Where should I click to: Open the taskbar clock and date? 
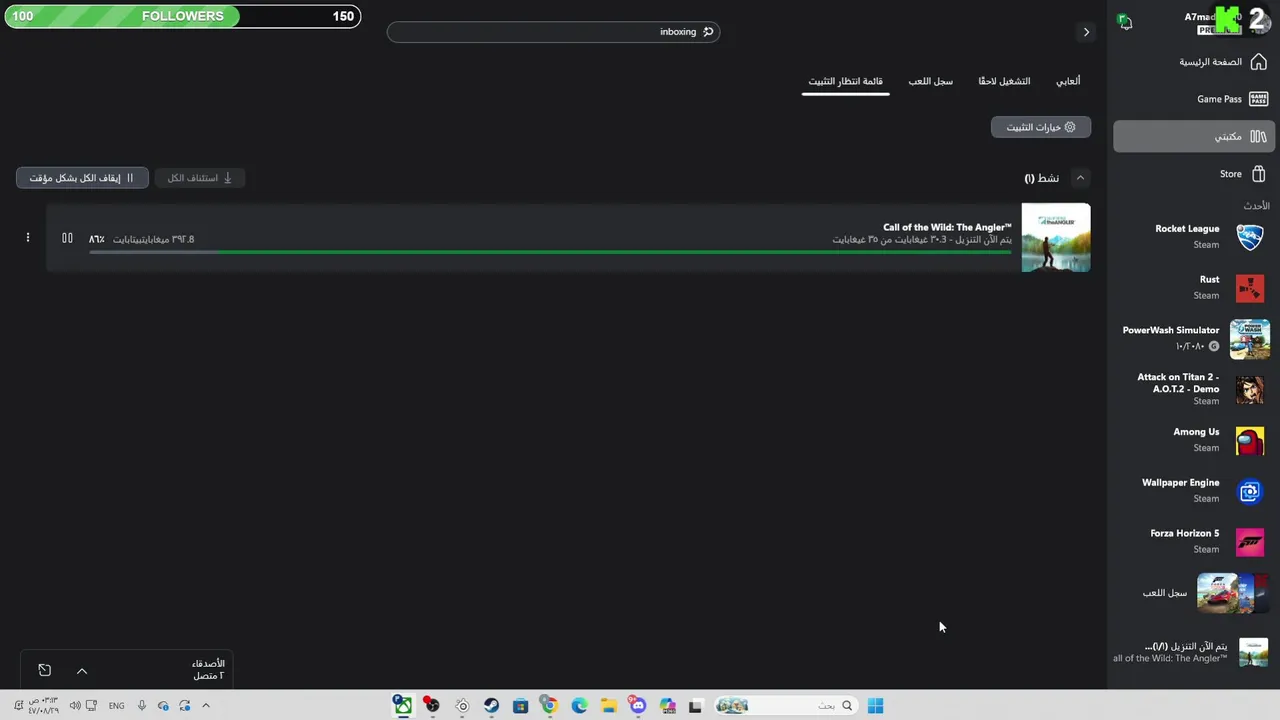tap(43, 706)
